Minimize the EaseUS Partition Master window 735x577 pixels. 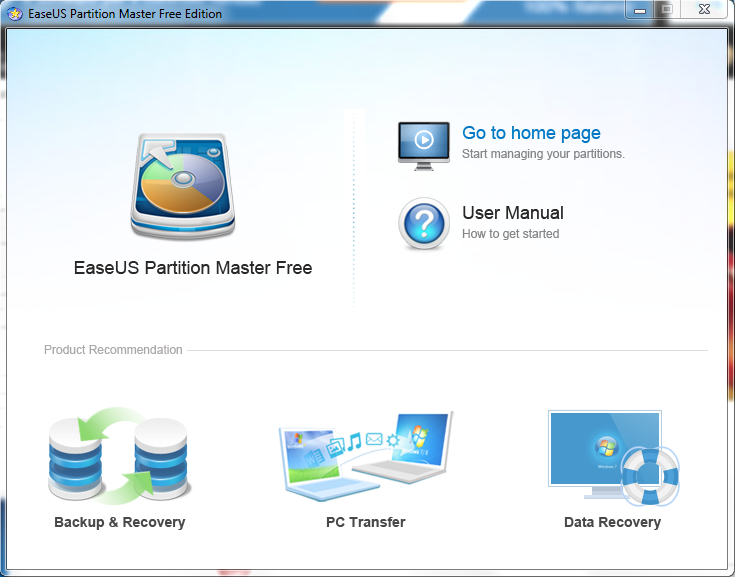[640, 9]
